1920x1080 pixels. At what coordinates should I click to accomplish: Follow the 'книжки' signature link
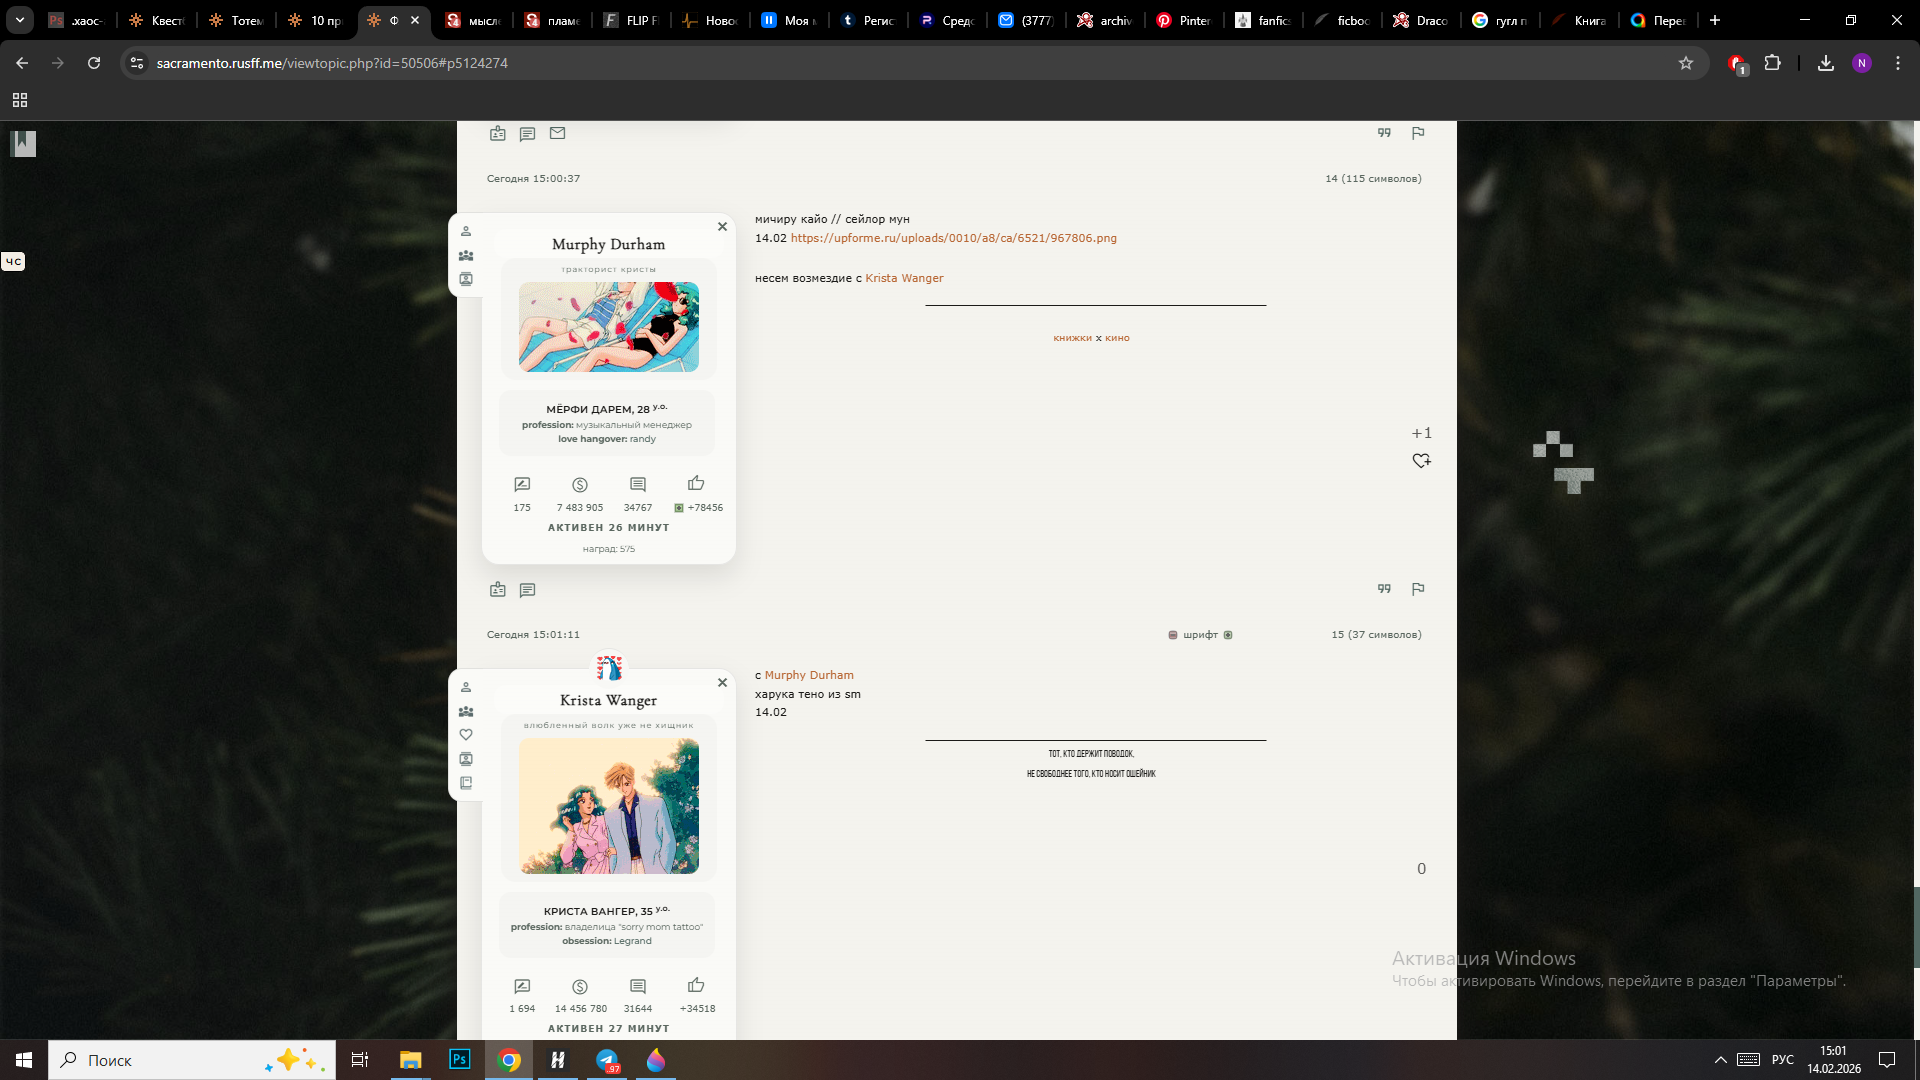pyautogui.click(x=1072, y=338)
